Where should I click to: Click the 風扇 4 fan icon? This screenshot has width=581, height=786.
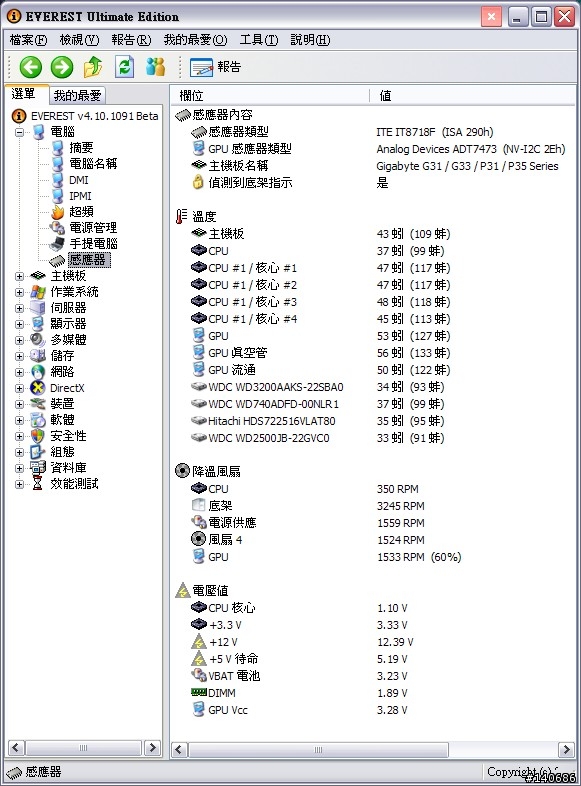(x=199, y=539)
